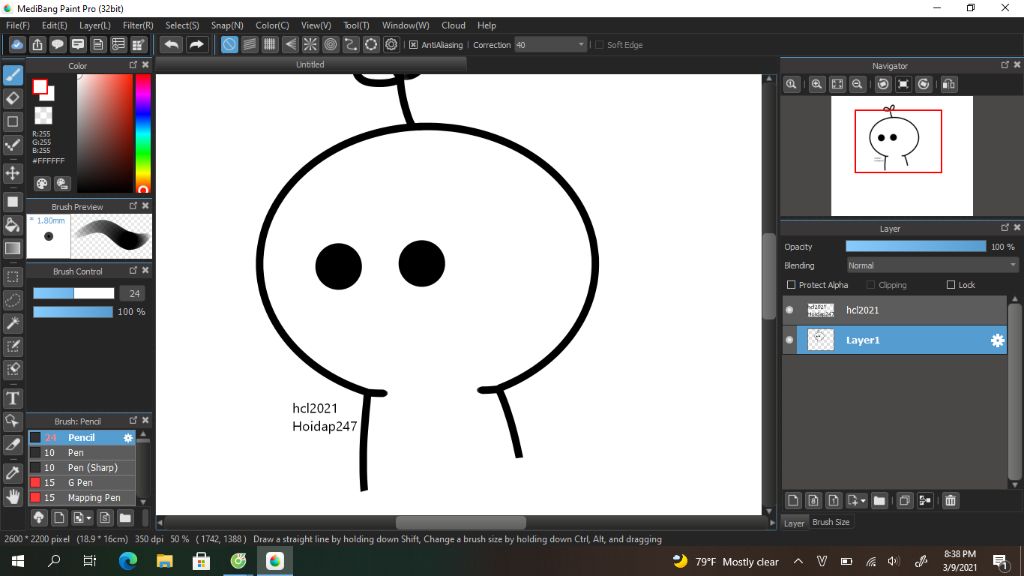Select the transparent color swatch
This screenshot has height=576, width=1024.
click(x=43, y=116)
